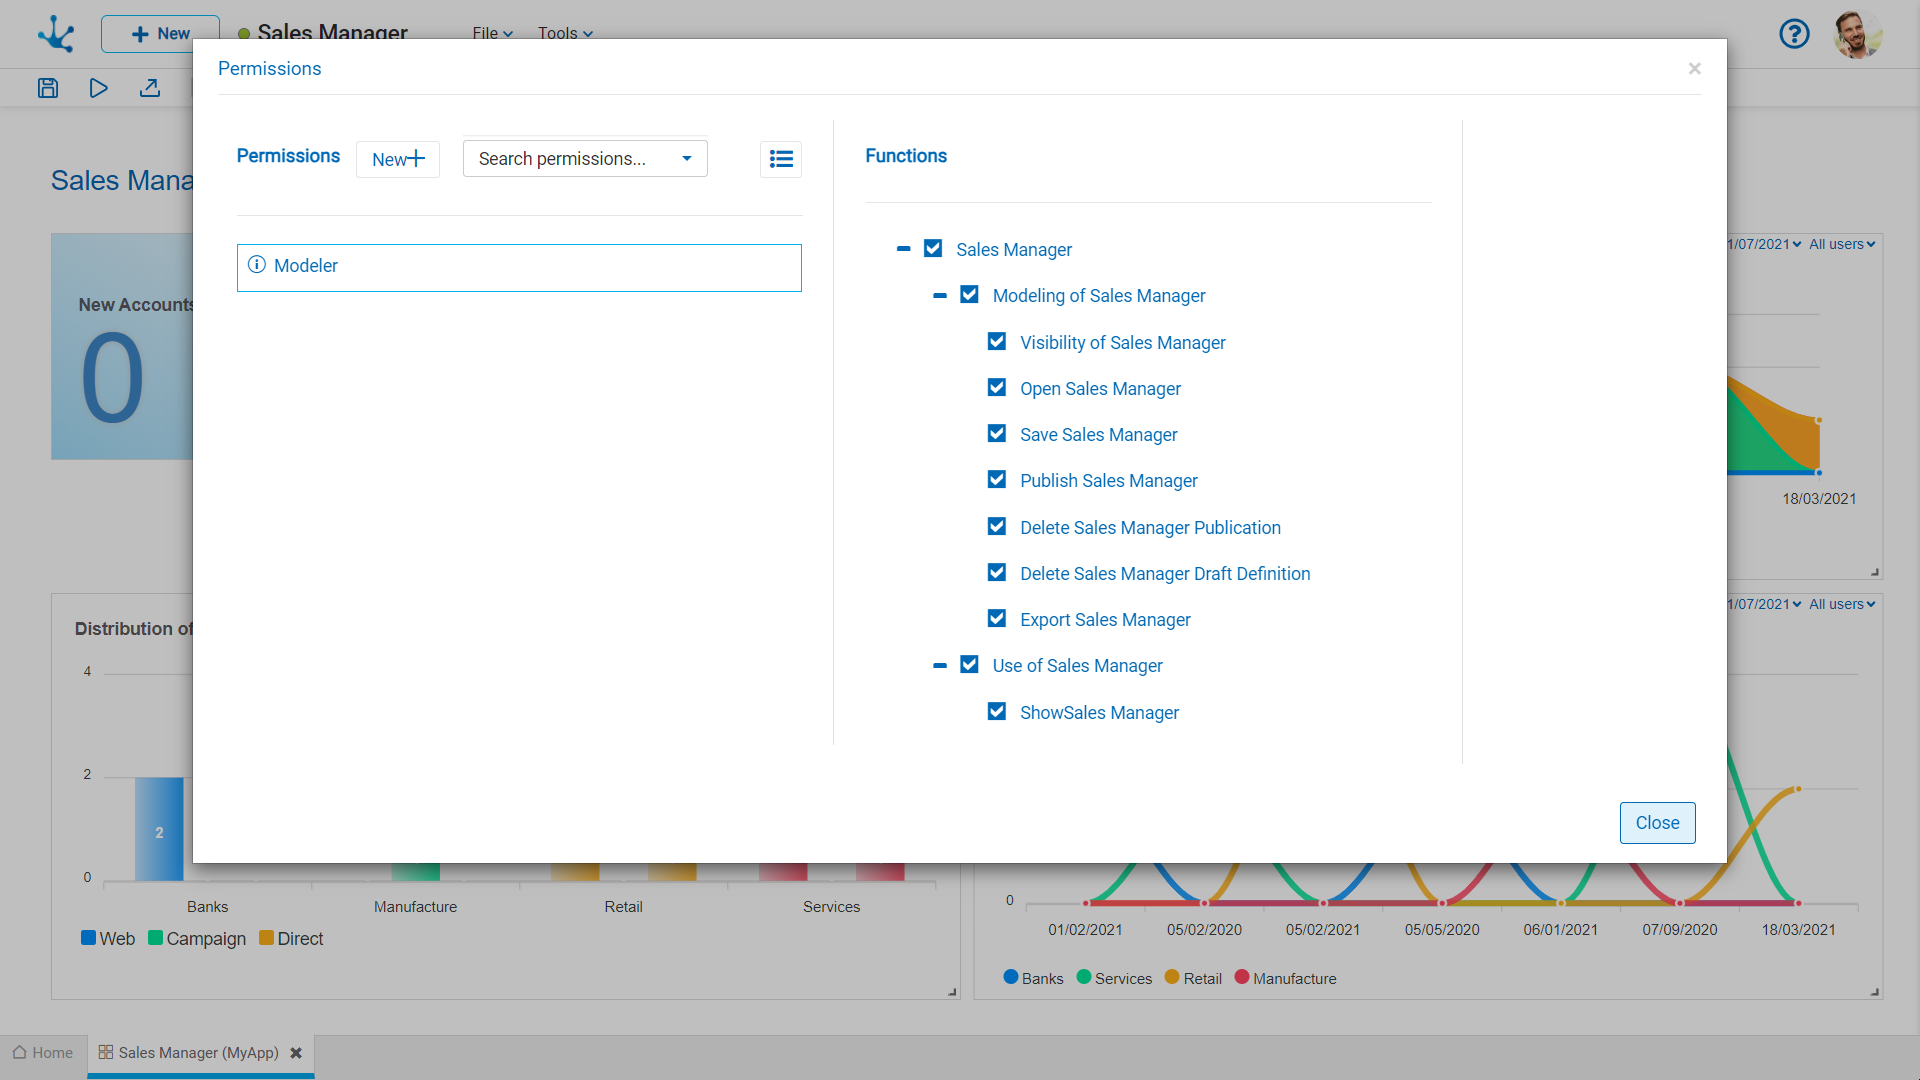1920x1080 pixels.
Task: Toggle the Export Sales Manager checkbox
Action: tap(997, 619)
